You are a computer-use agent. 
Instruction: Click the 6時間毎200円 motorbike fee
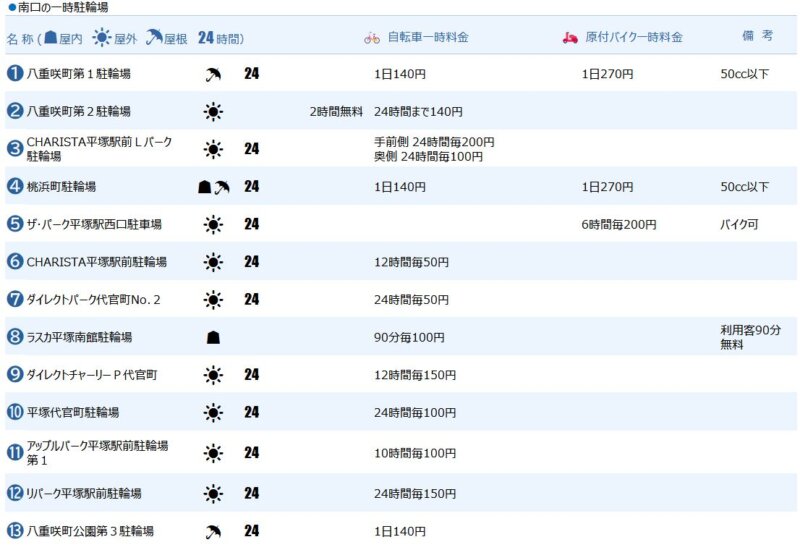[x=619, y=225]
